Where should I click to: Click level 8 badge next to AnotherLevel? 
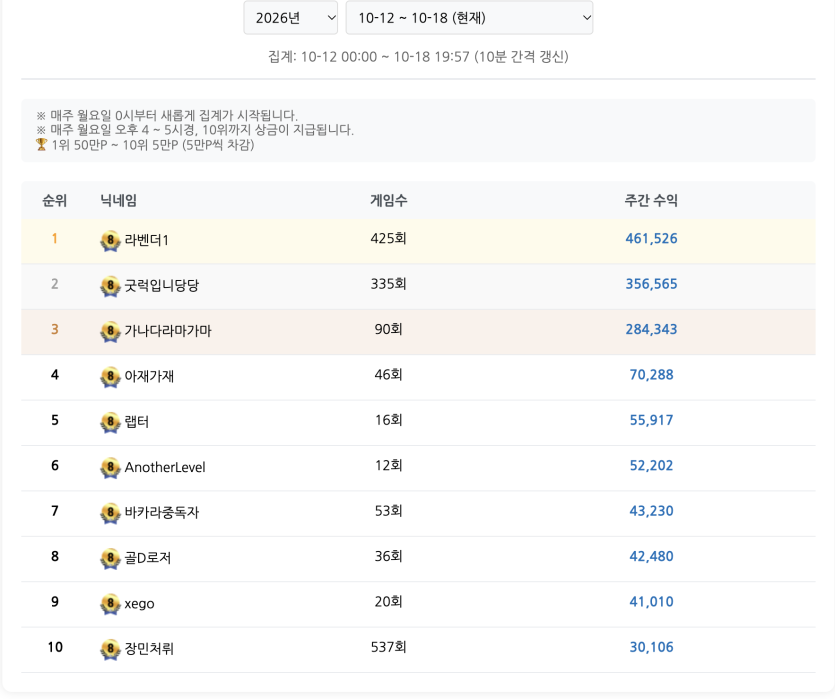pyautogui.click(x=110, y=467)
